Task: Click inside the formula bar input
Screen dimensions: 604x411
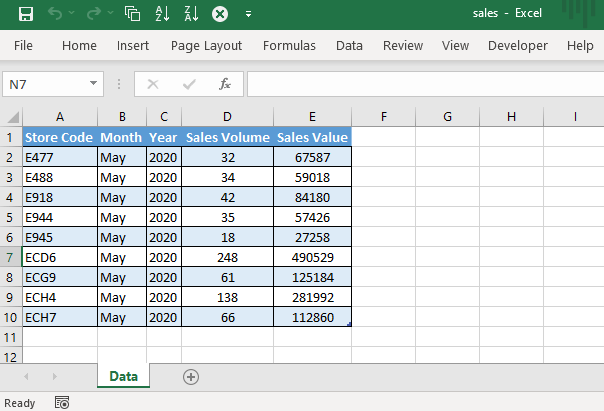Action: click(420, 85)
